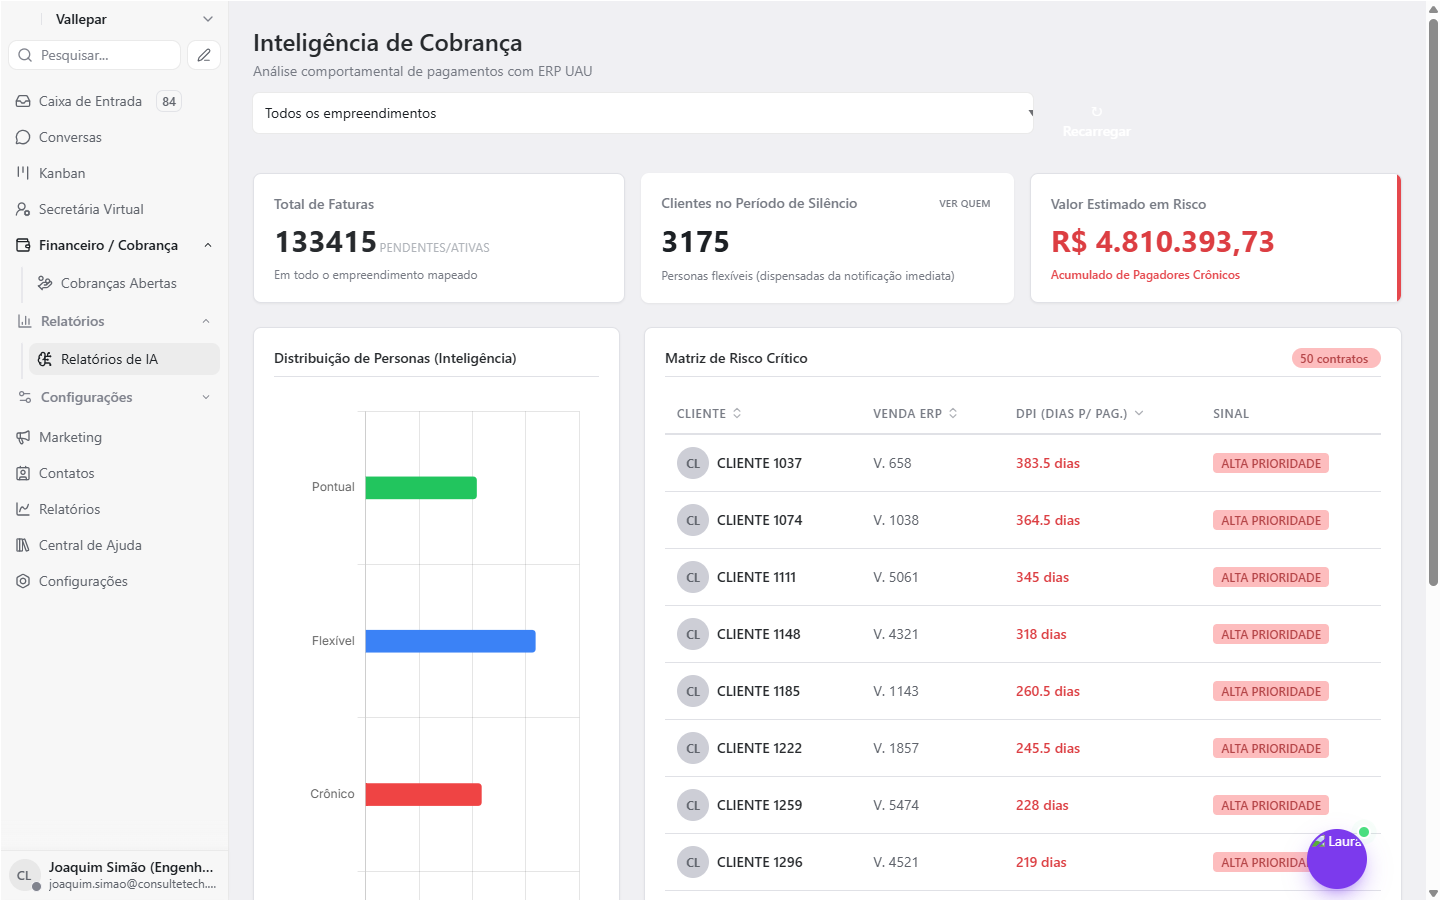Go to Kanban menu item

(x=62, y=173)
